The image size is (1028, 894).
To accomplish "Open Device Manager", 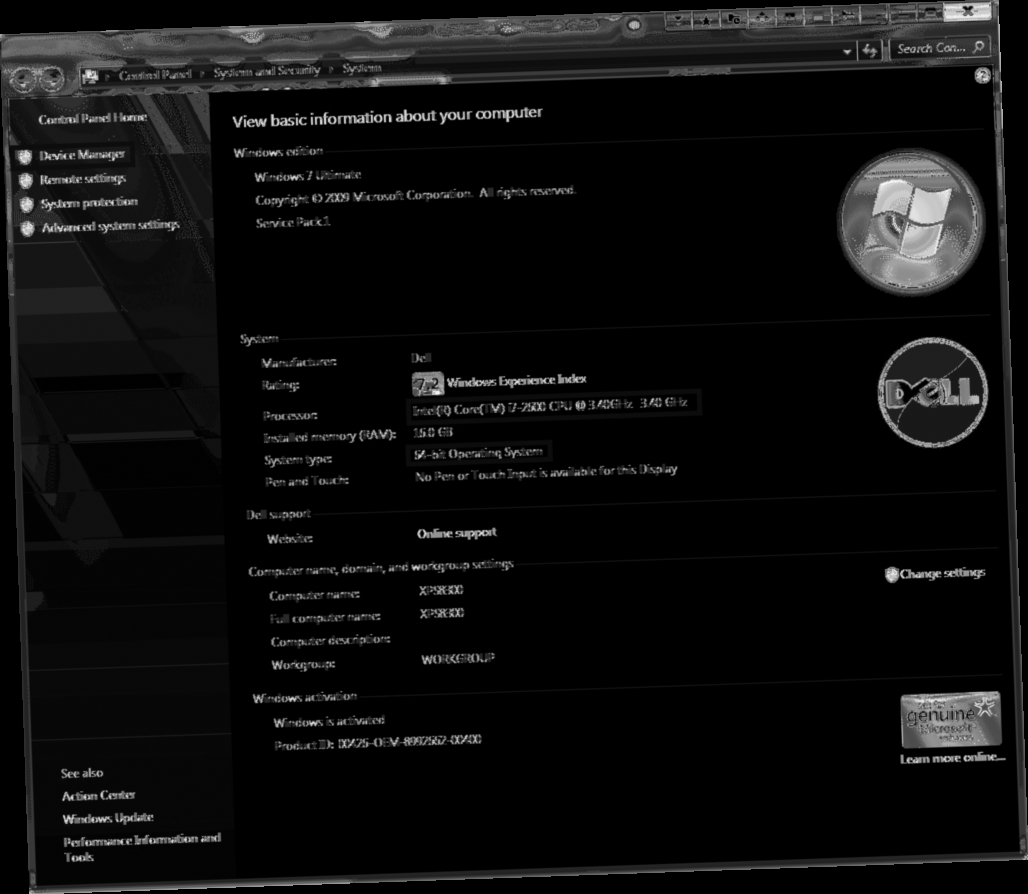I will [82, 155].
